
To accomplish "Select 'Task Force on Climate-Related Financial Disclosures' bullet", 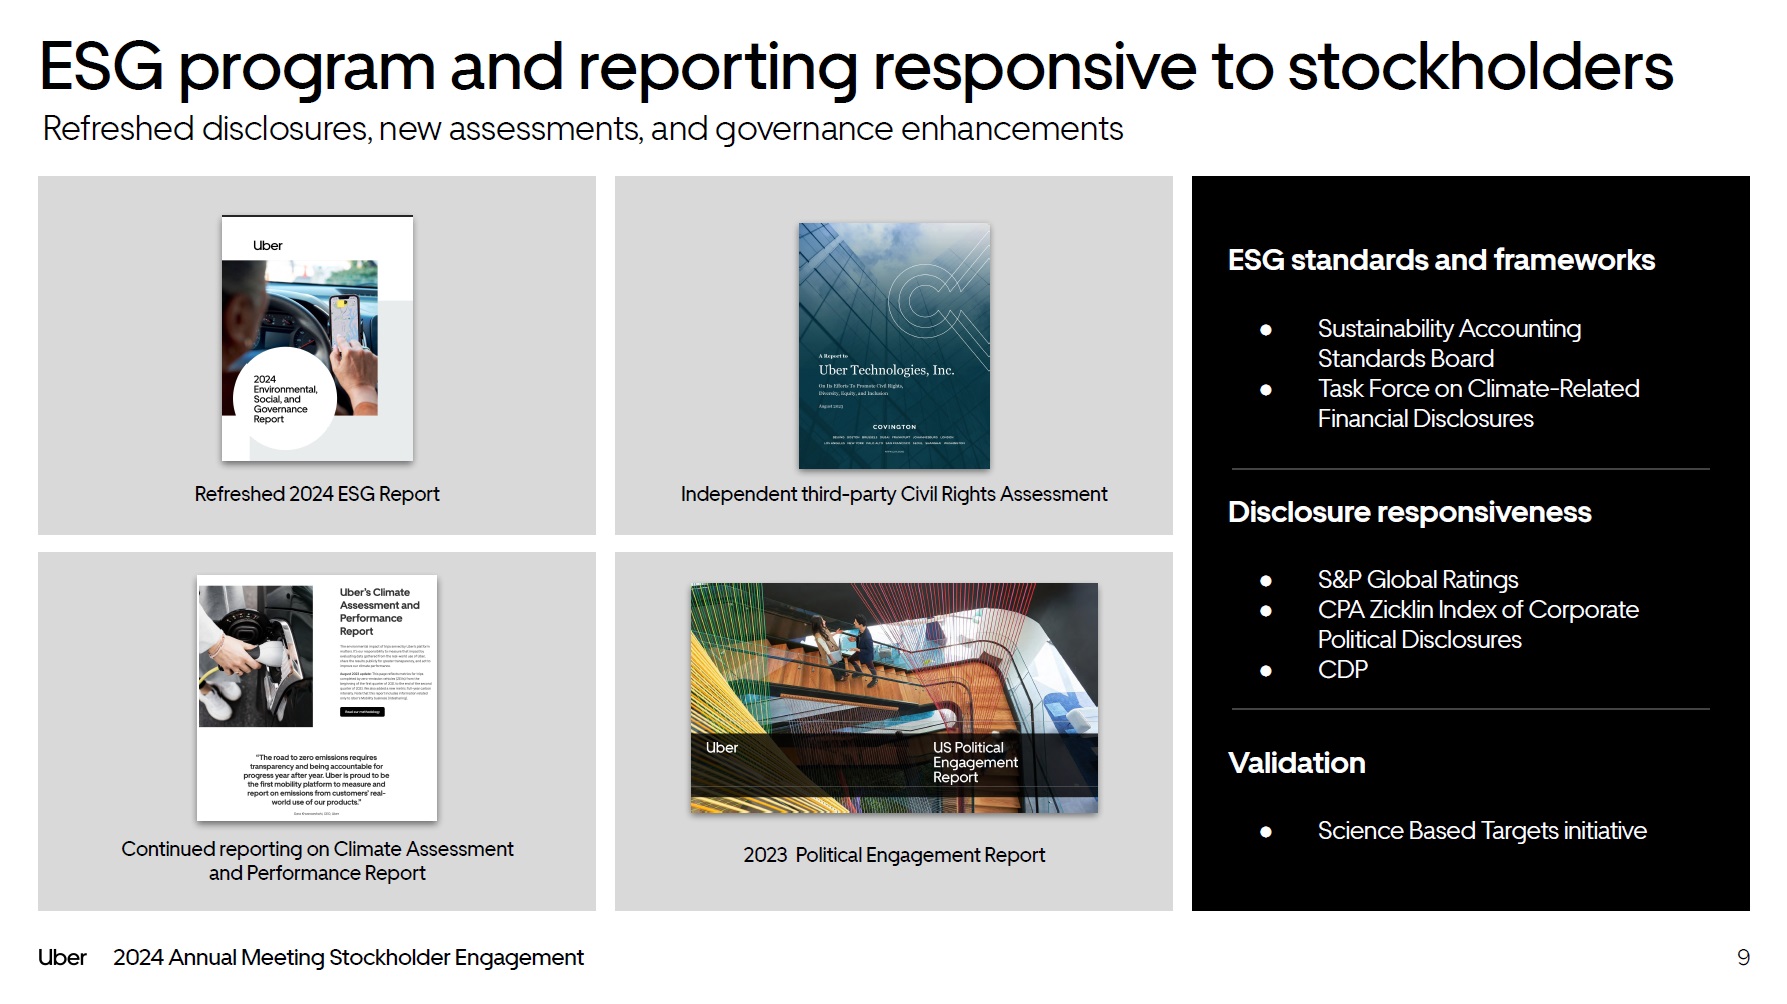I will click(1478, 403).
